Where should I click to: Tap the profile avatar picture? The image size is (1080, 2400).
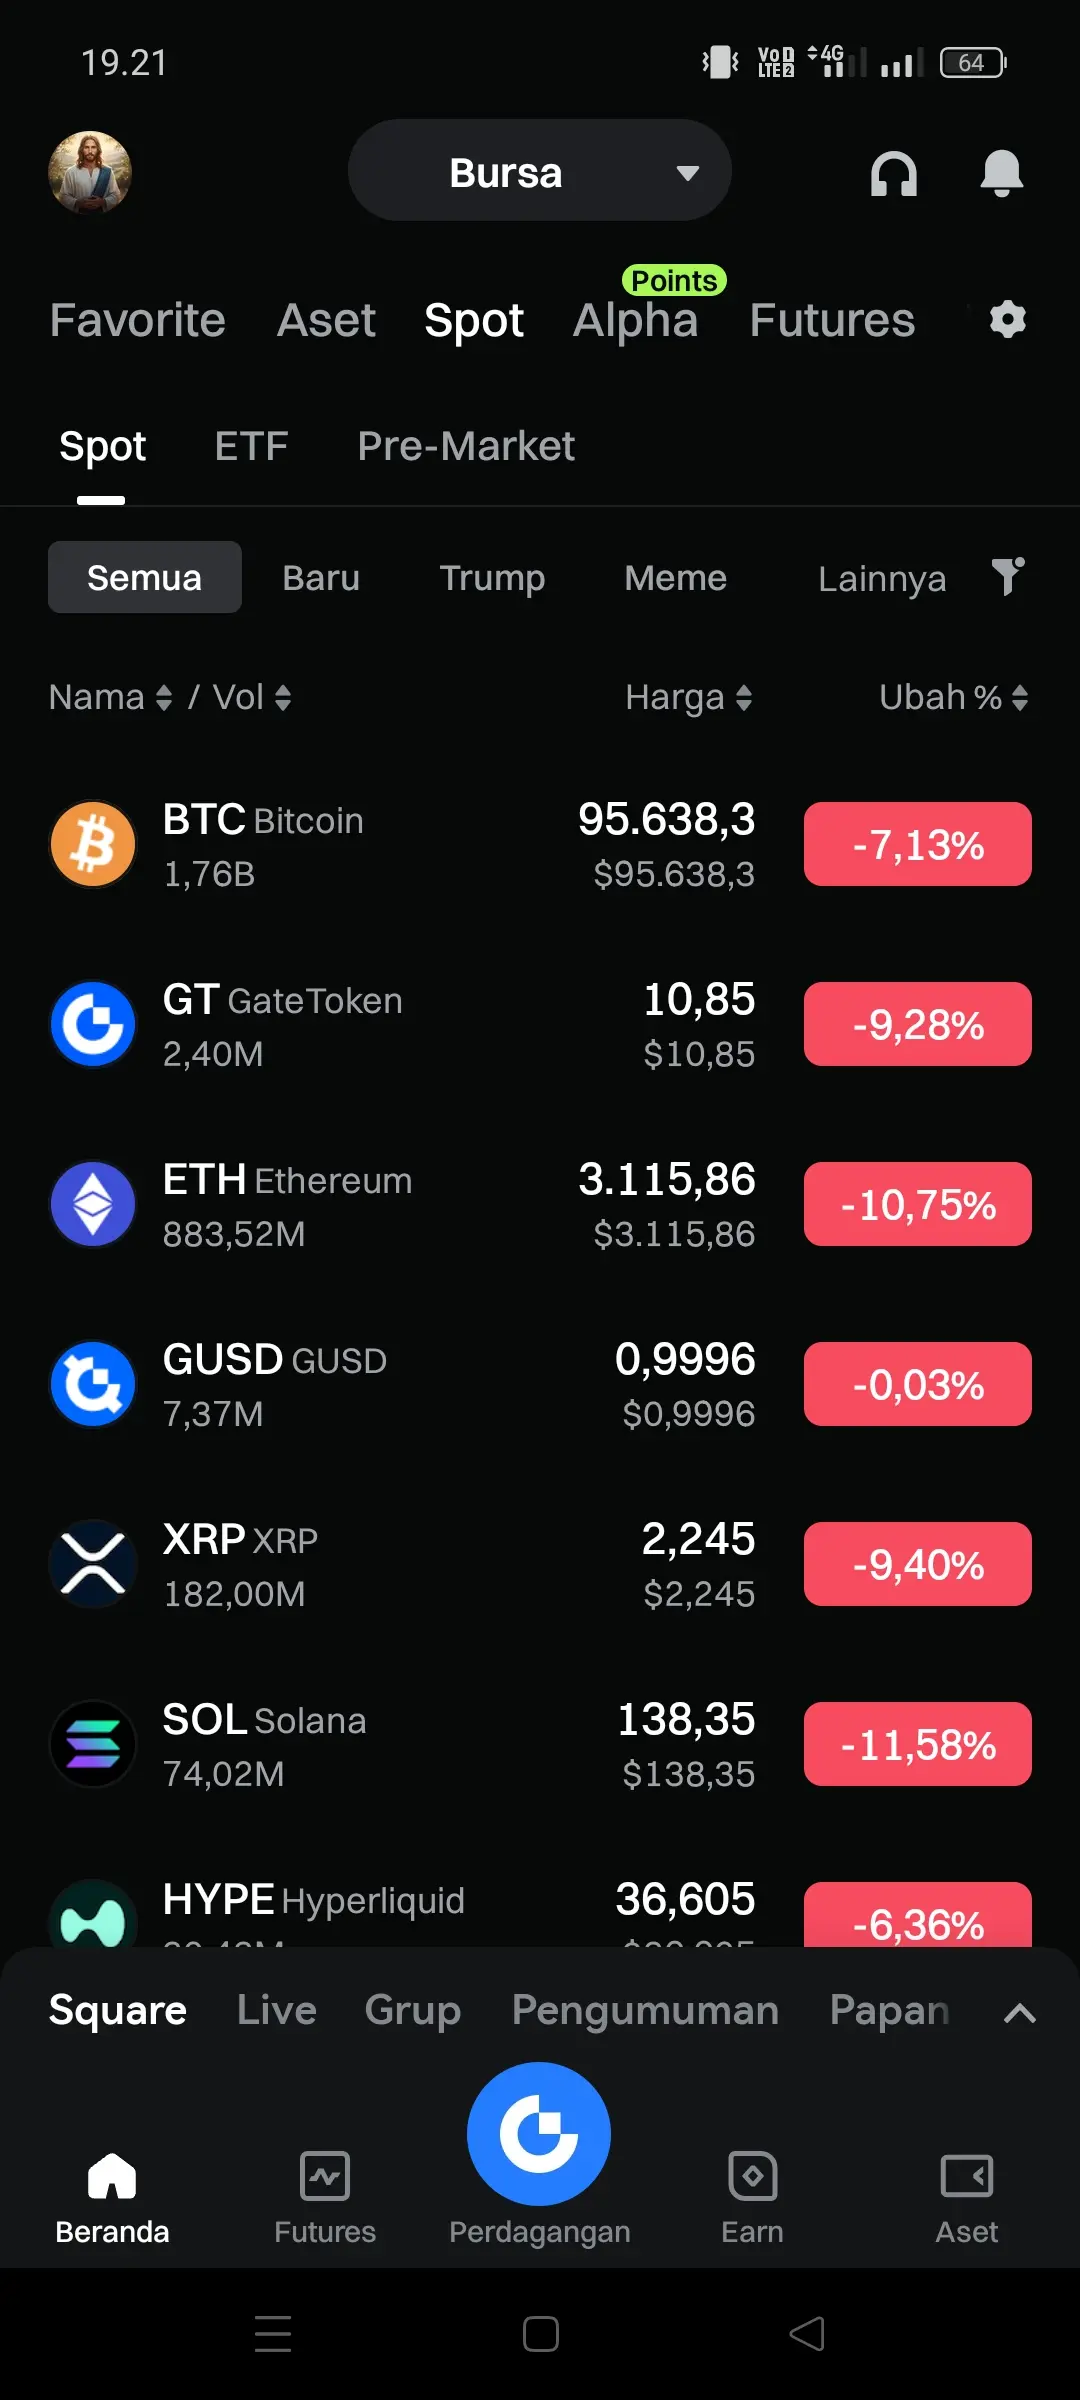pos(90,172)
